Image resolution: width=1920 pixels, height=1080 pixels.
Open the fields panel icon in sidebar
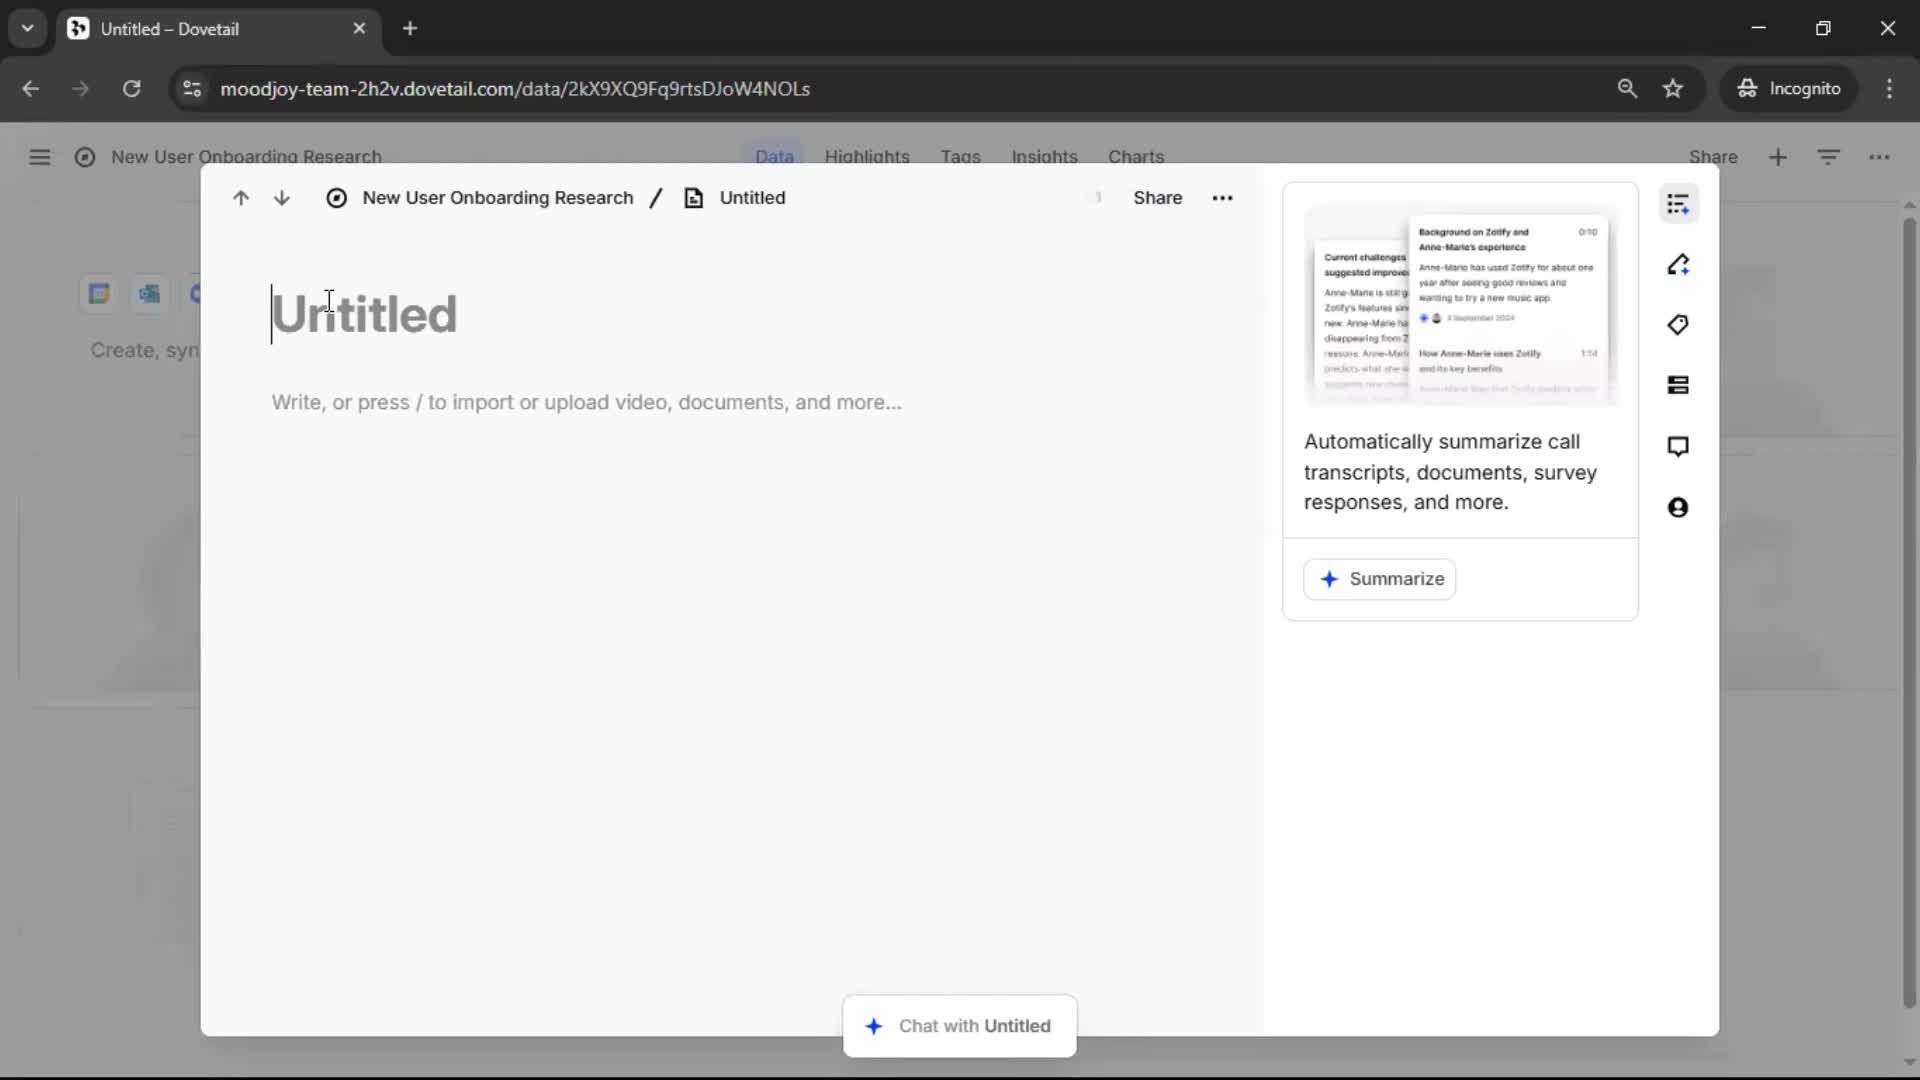1678,386
